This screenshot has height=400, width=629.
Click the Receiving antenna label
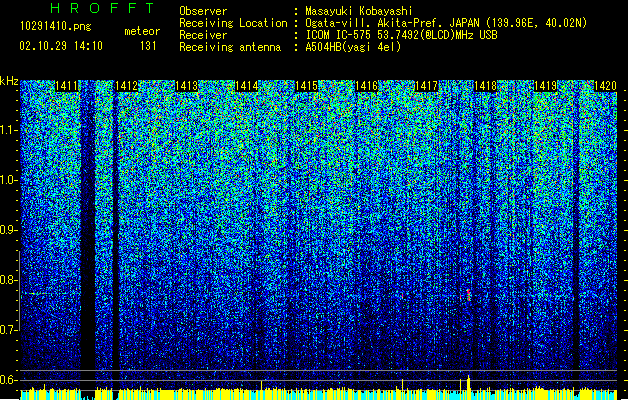click(x=230, y=47)
